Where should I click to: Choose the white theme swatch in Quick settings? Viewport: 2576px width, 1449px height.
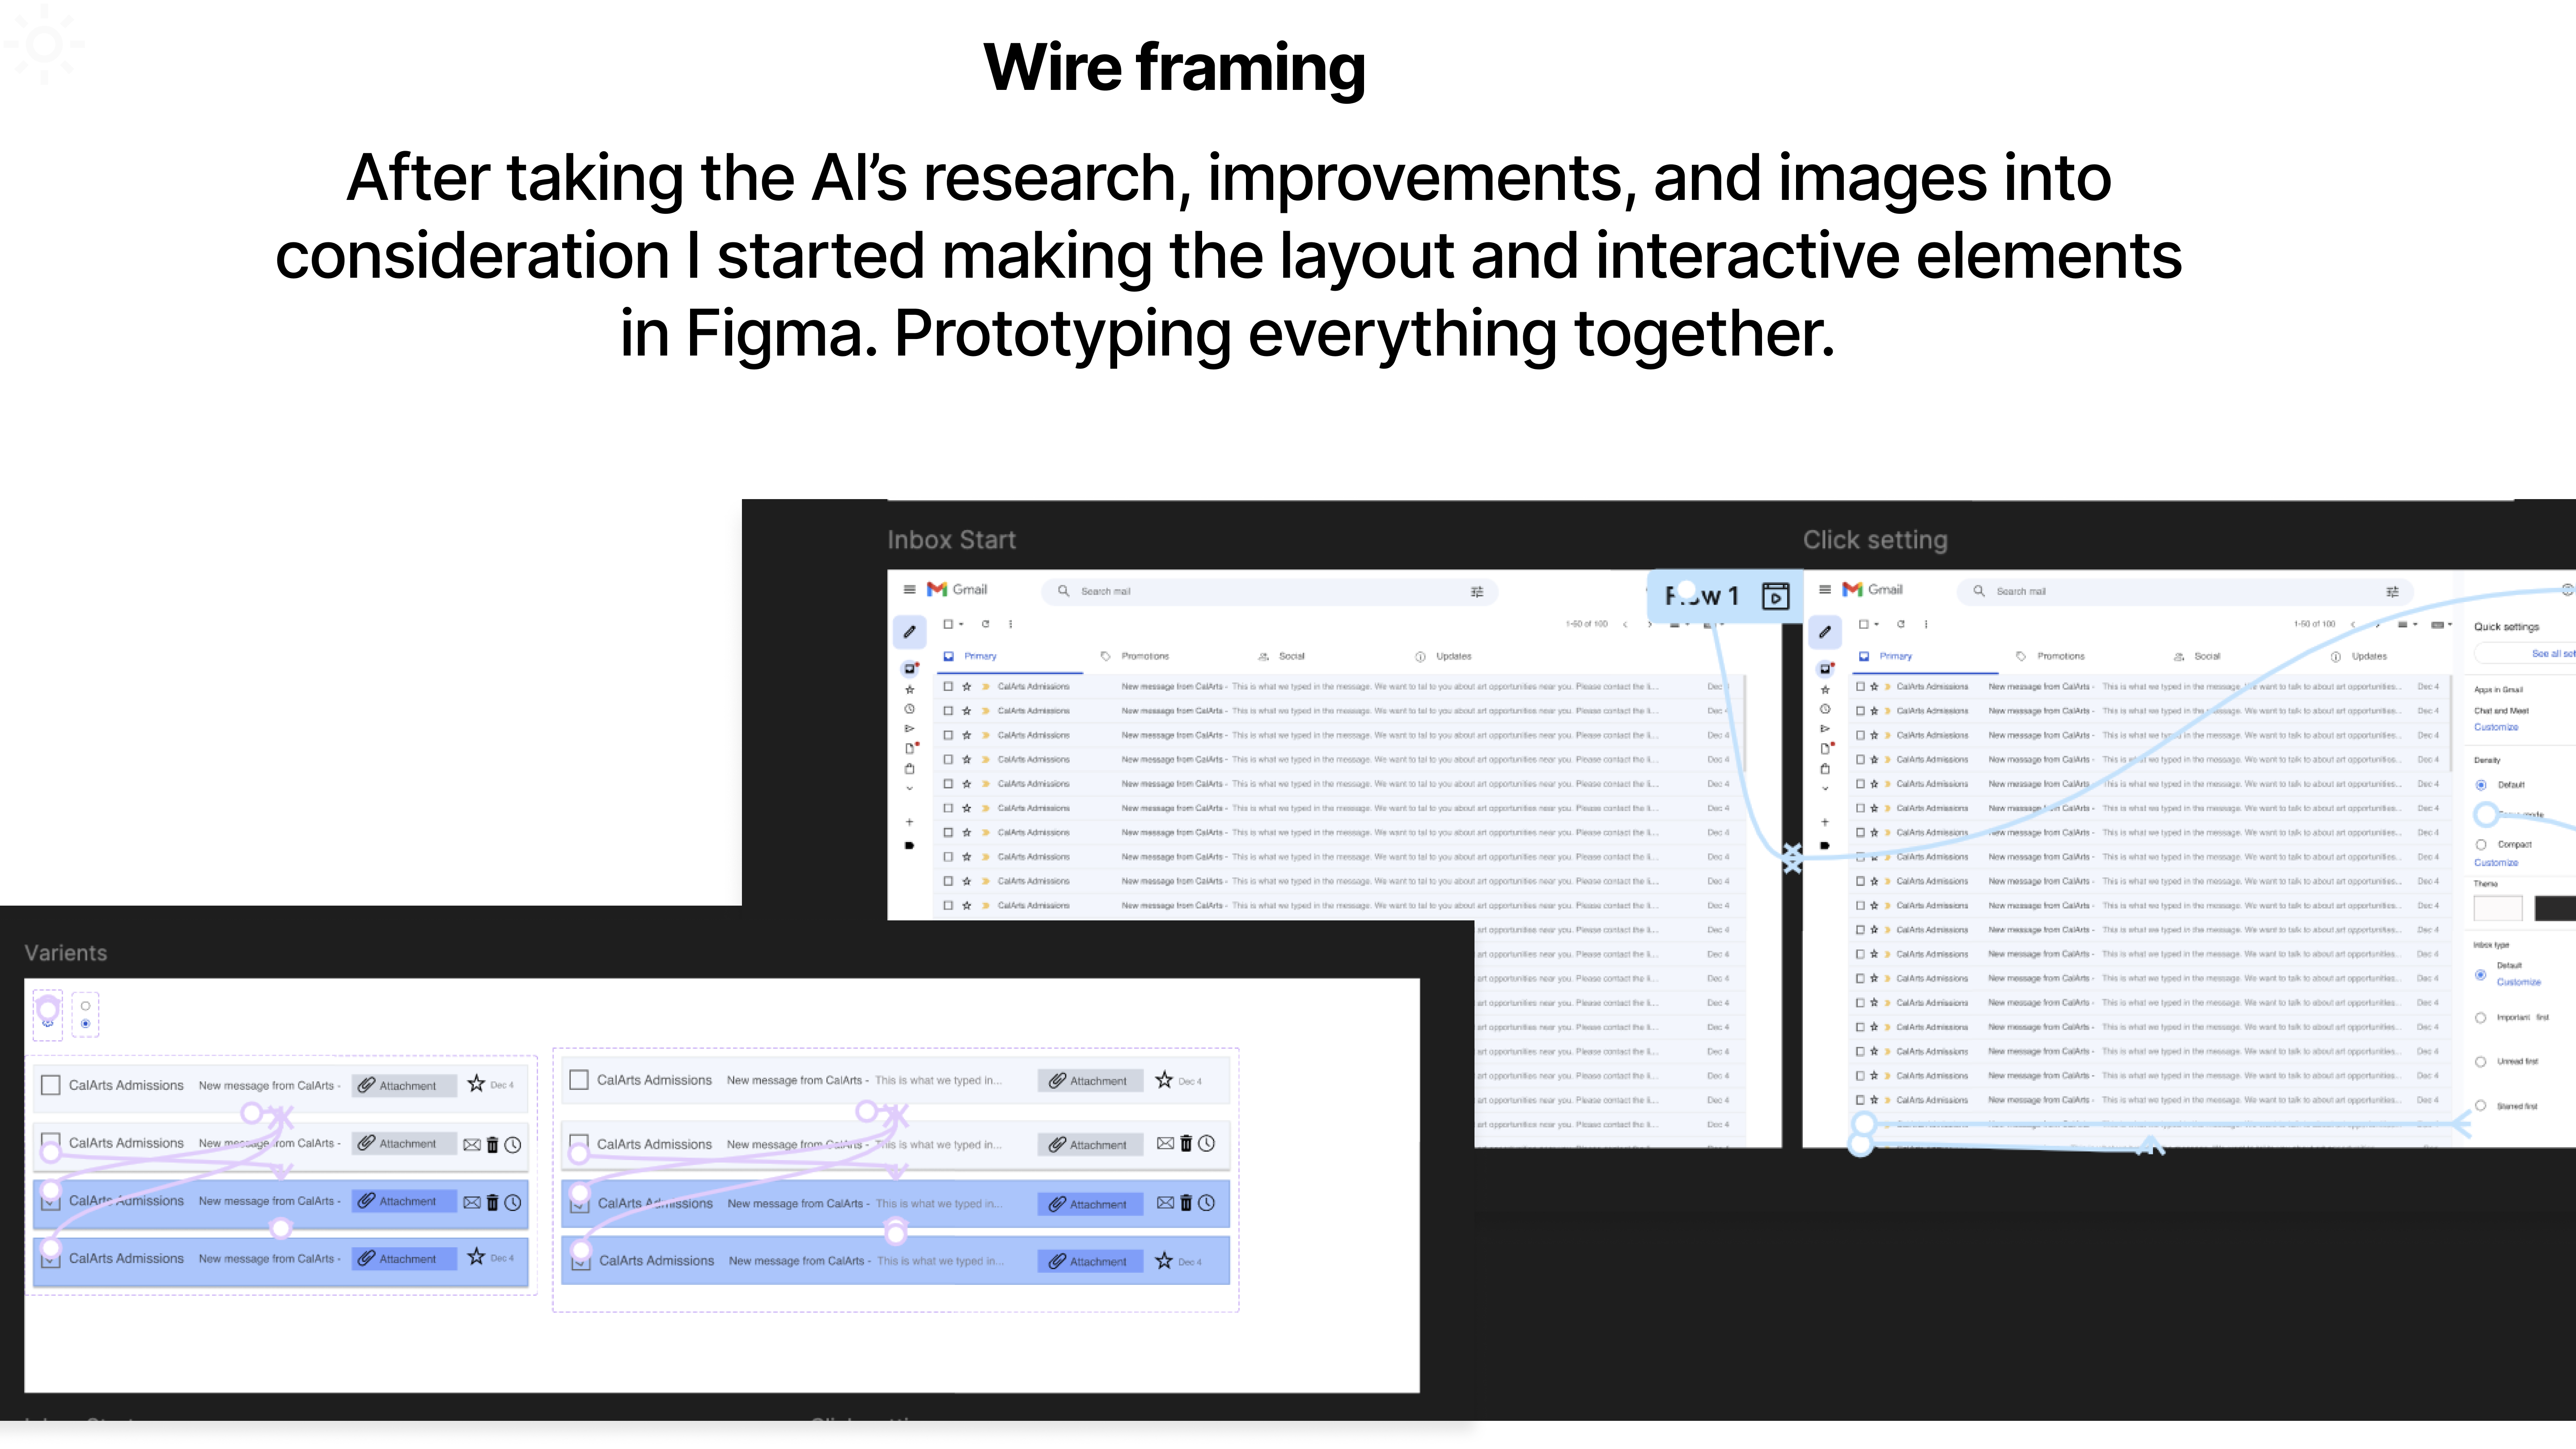(x=2498, y=908)
